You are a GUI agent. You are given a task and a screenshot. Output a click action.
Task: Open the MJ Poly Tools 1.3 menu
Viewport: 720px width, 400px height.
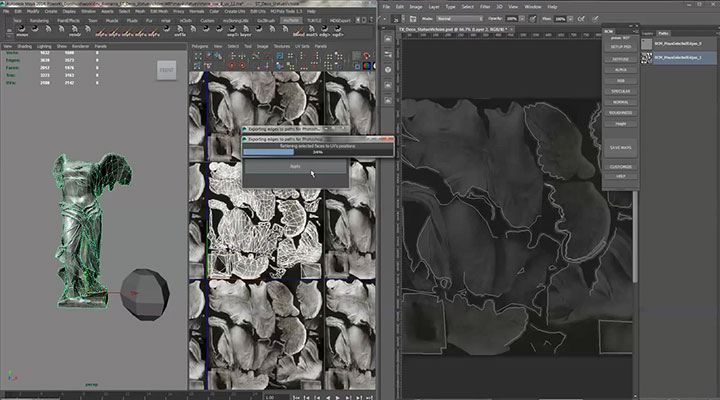[286, 11]
